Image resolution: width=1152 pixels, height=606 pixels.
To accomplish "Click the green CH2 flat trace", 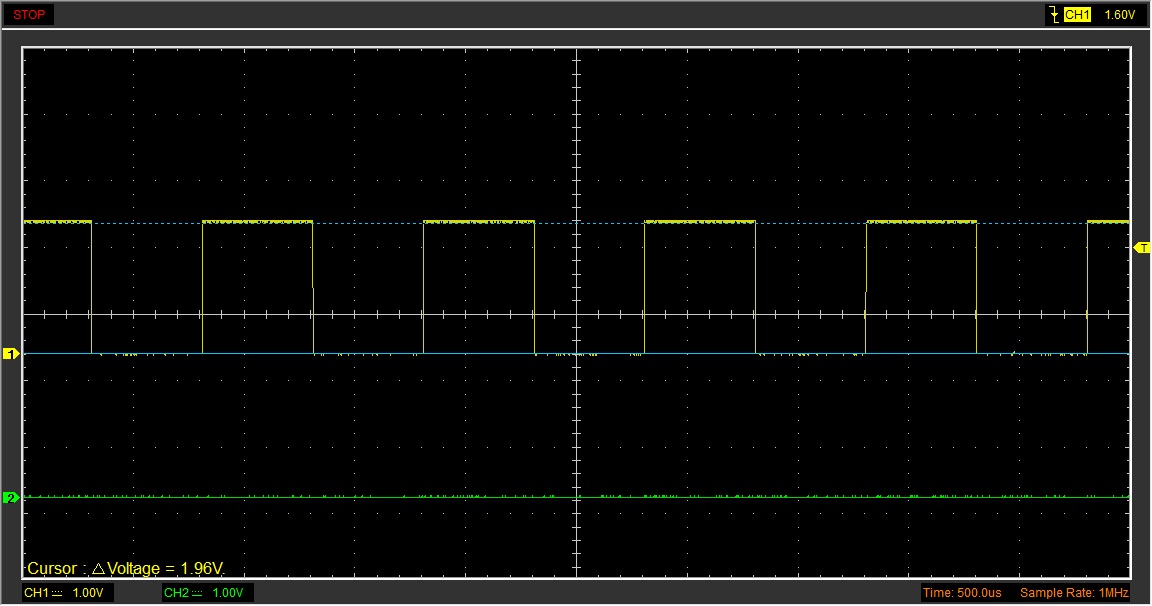I will click(577, 497).
